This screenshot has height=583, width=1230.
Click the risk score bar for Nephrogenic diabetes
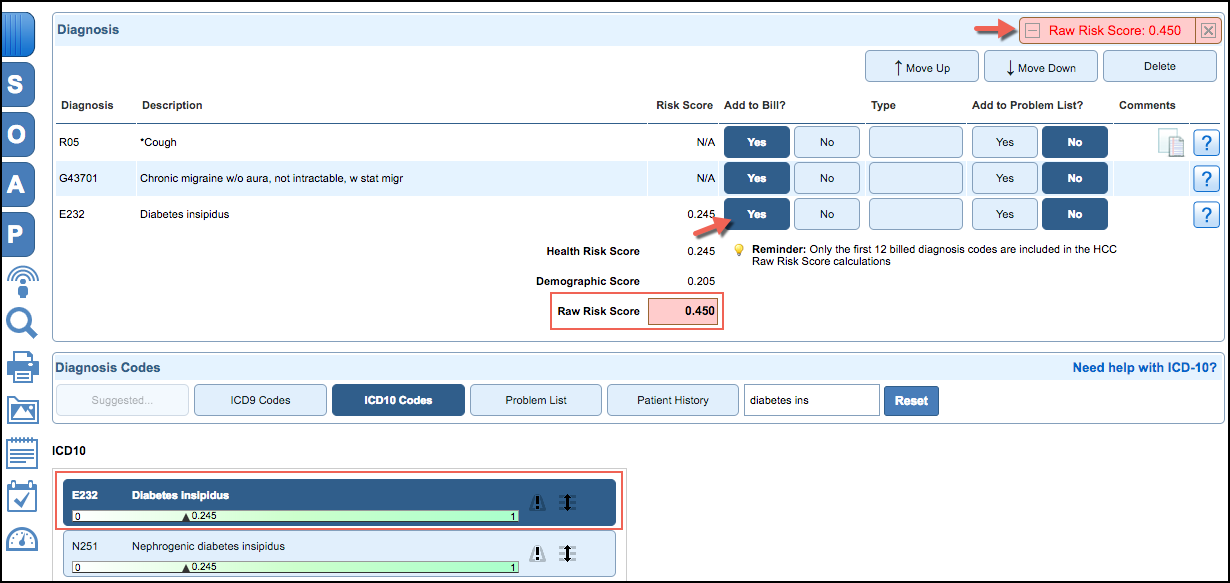point(296,568)
